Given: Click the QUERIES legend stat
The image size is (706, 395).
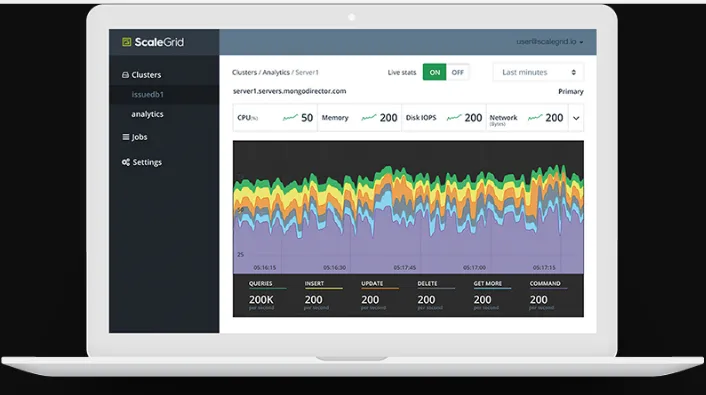Looking at the screenshot, I should 267,295.
